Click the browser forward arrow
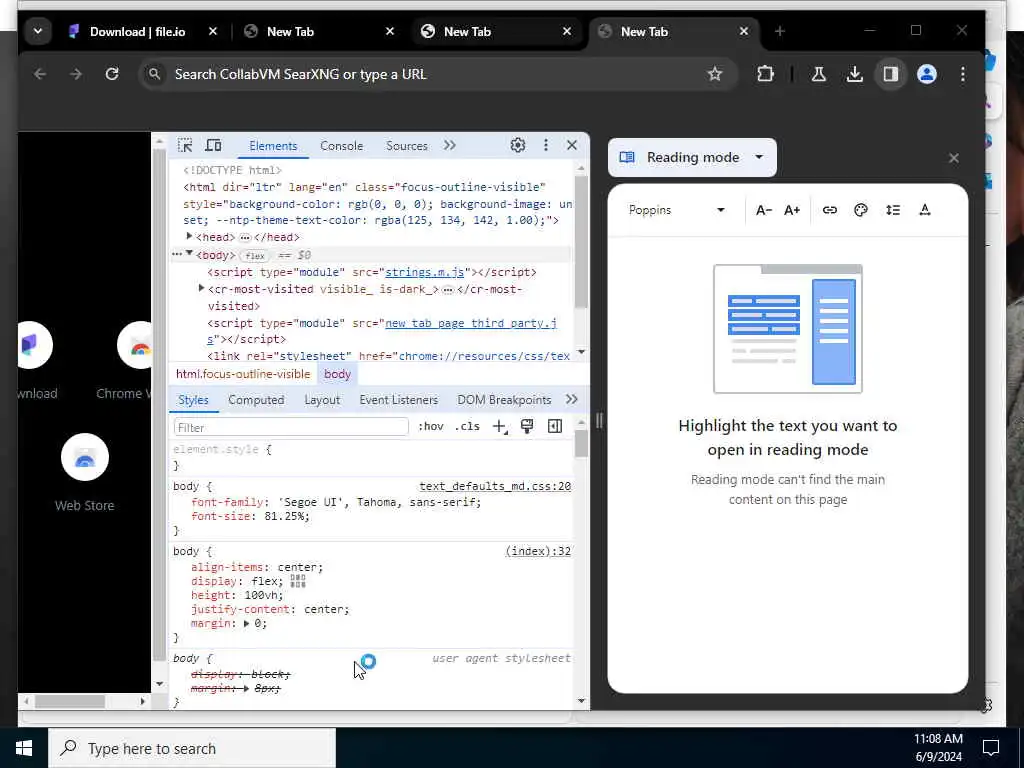The width and height of the screenshot is (1024, 768). point(76,74)
